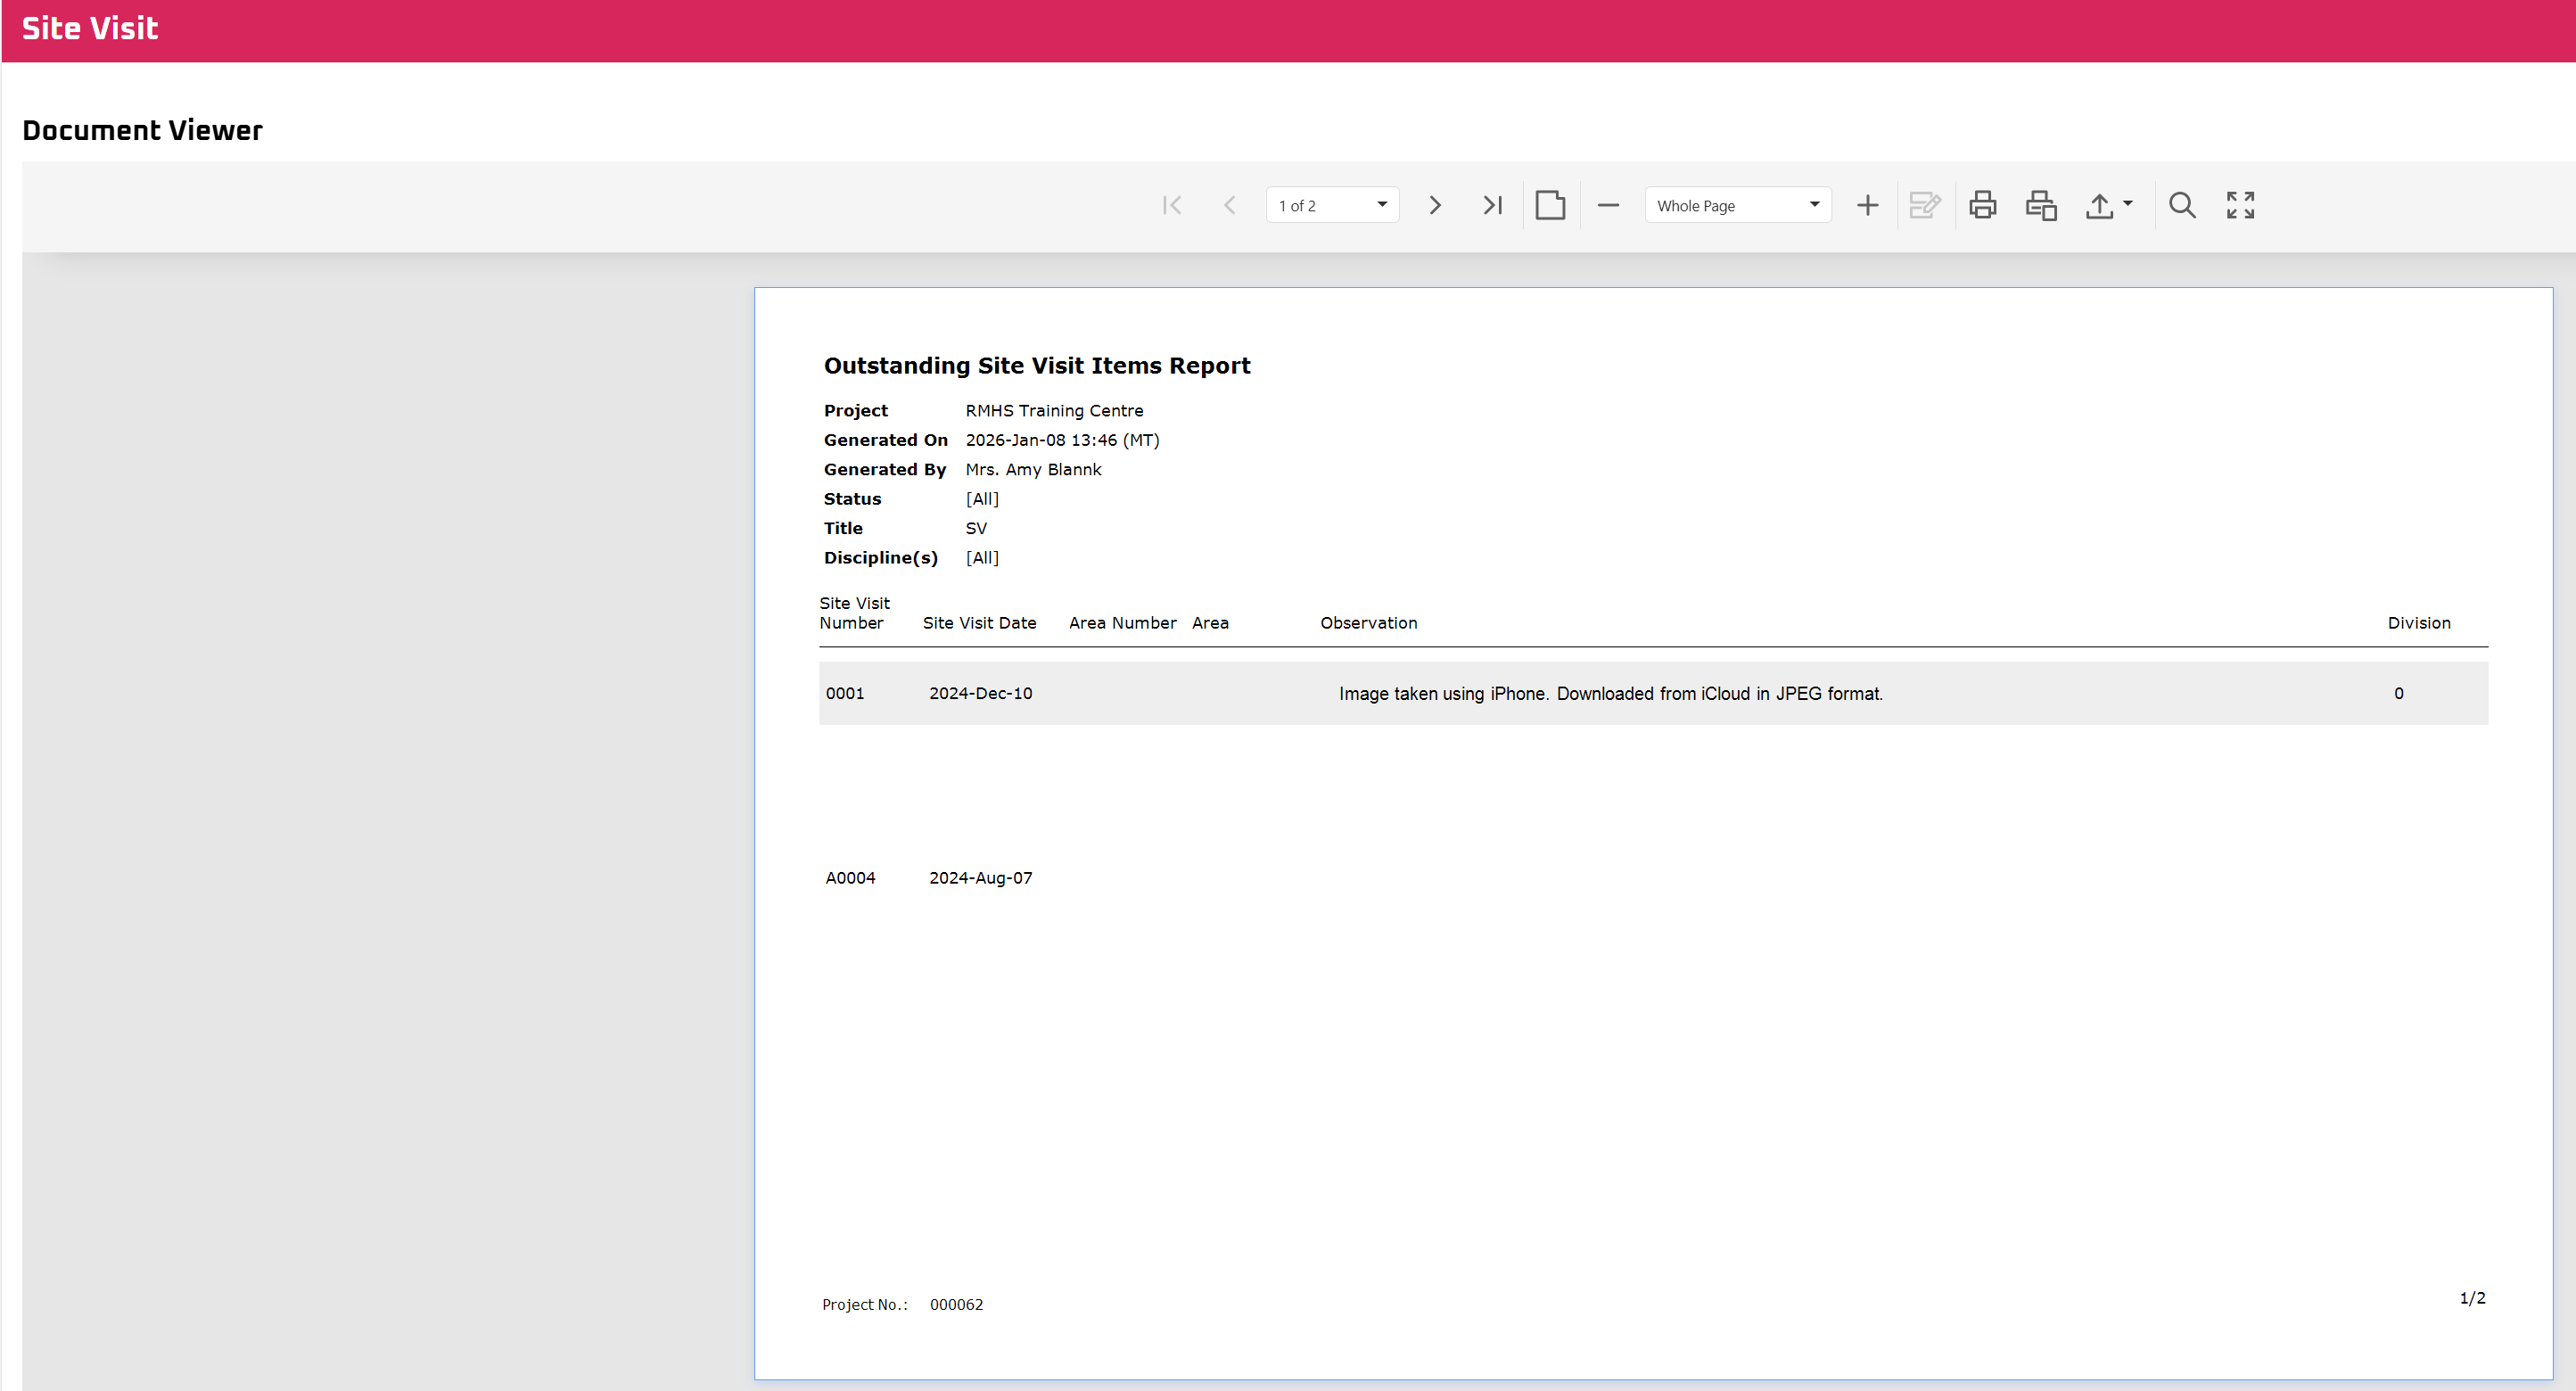The width and height of the screenshot is (2576, 1391).
Task: Click the iPhone image observation text
Action: [1610, 694]
